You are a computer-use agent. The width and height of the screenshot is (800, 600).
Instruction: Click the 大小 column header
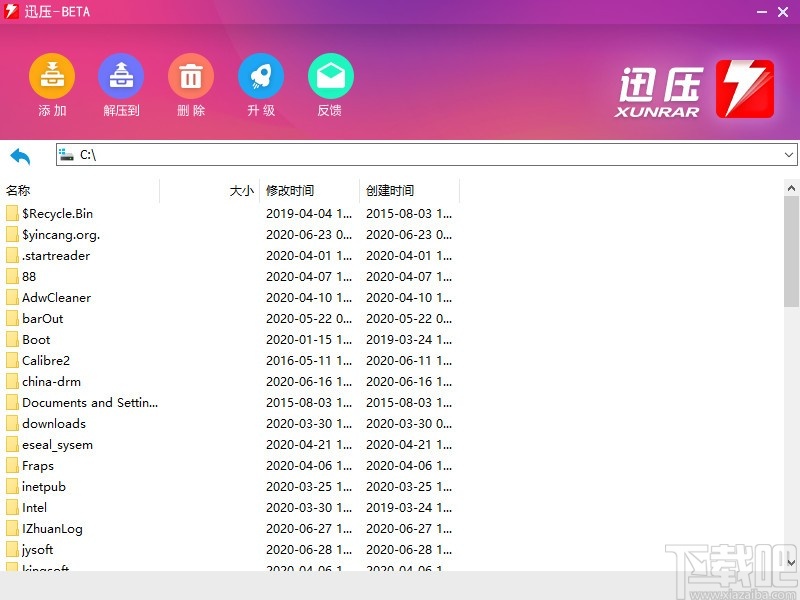click(x=241, y=190)
